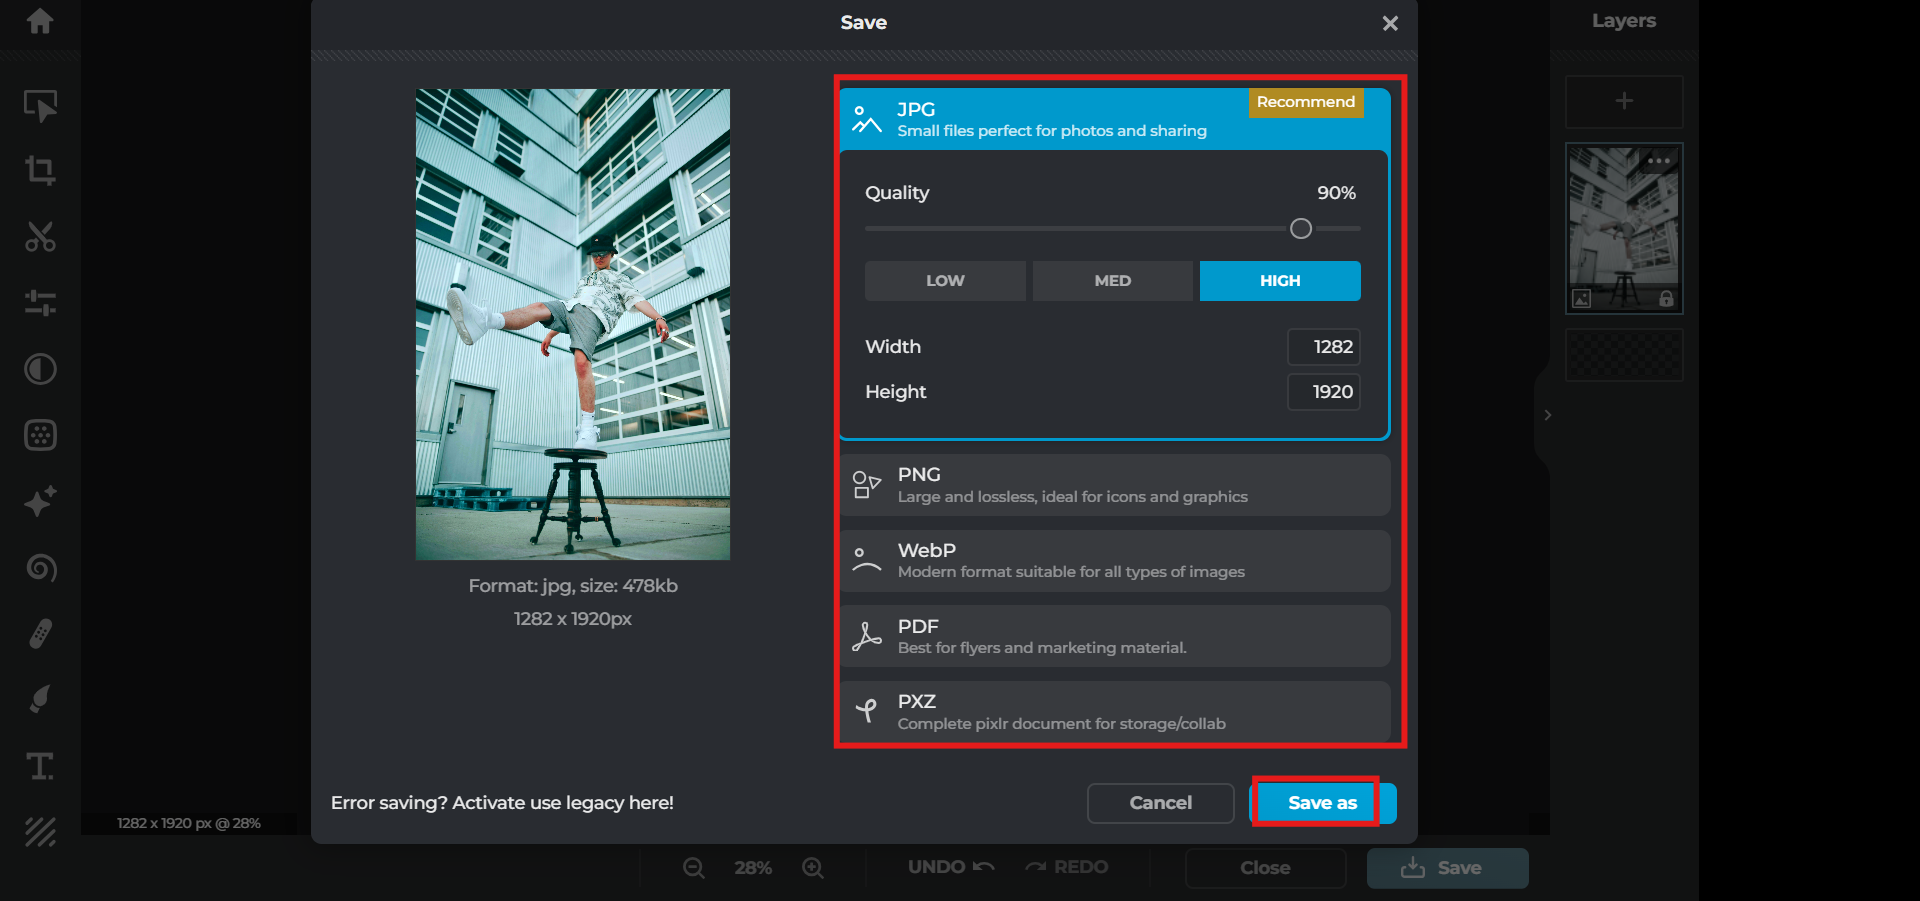Screen dimensions: 1920x901
Task: Select the PXZ document format
Action: pos(1114,712)
